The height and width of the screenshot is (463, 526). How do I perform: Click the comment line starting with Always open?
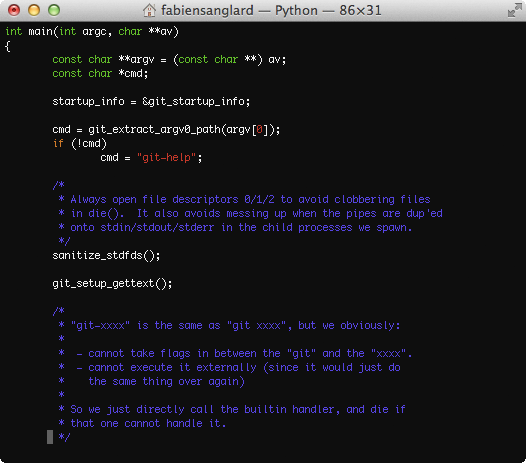point(244,200)
